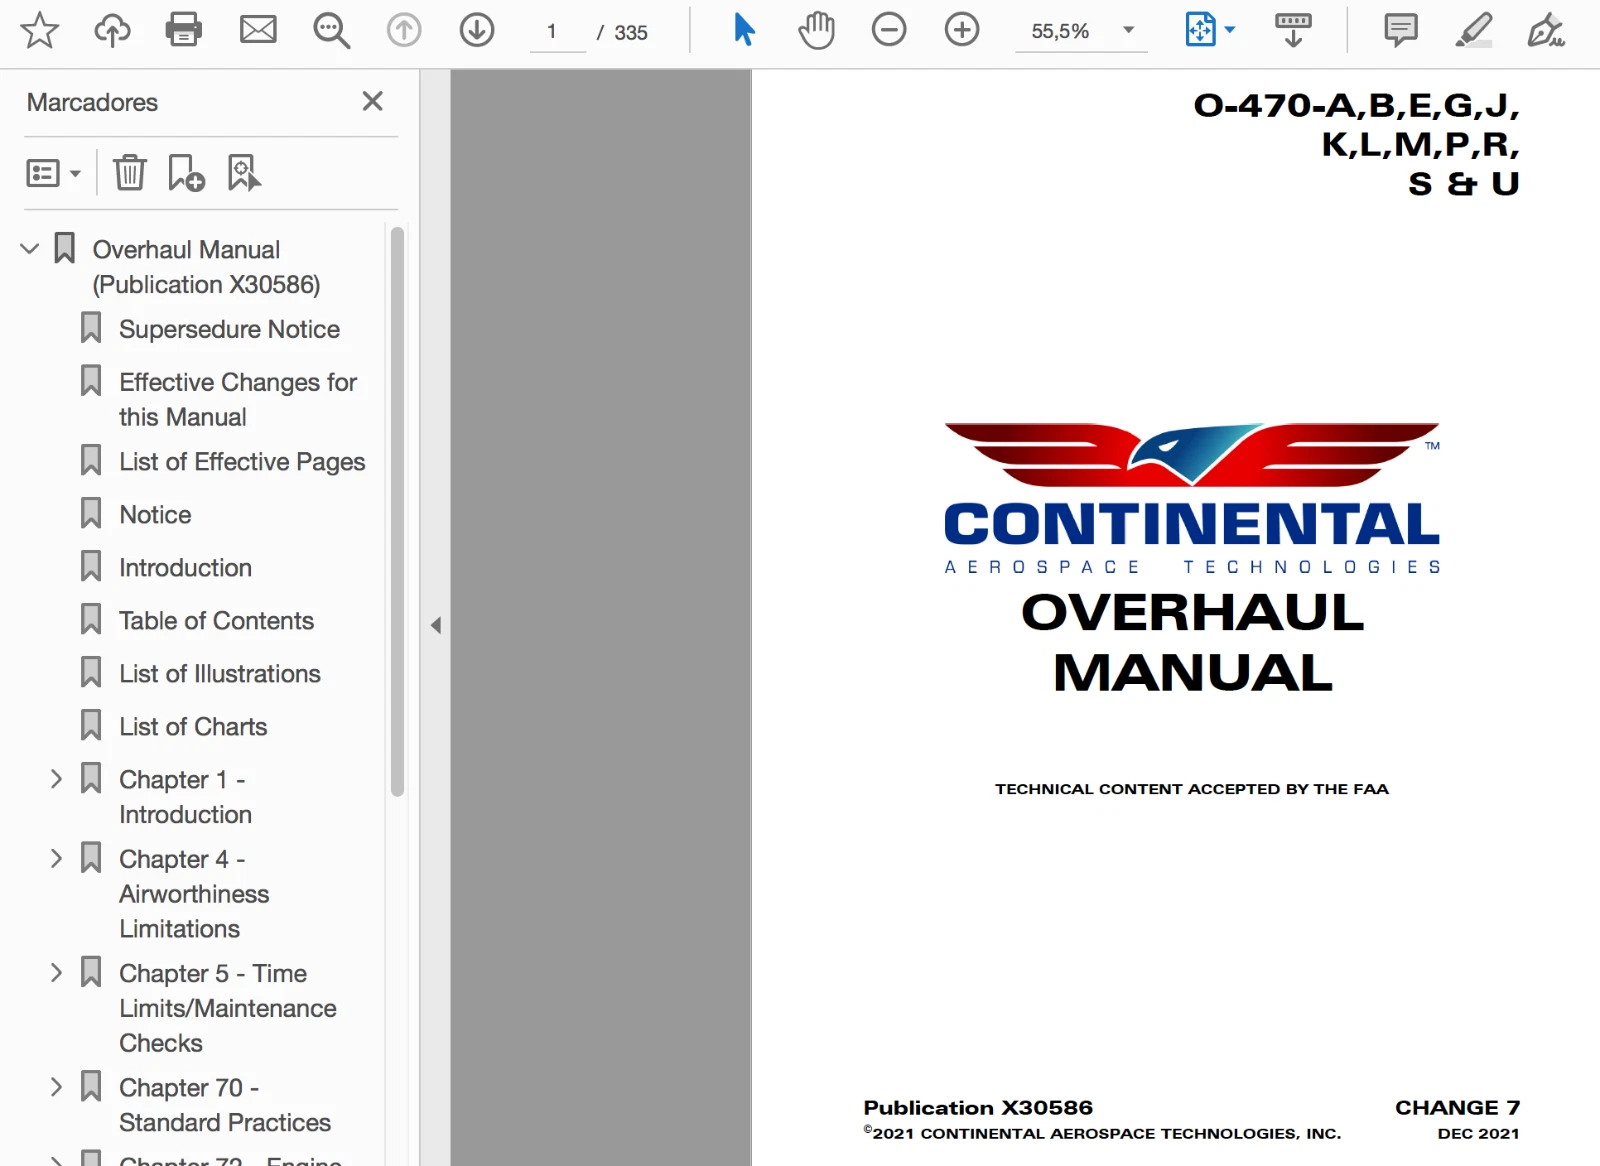Expand Chapter 1 - Introduction

coord(56,779)
